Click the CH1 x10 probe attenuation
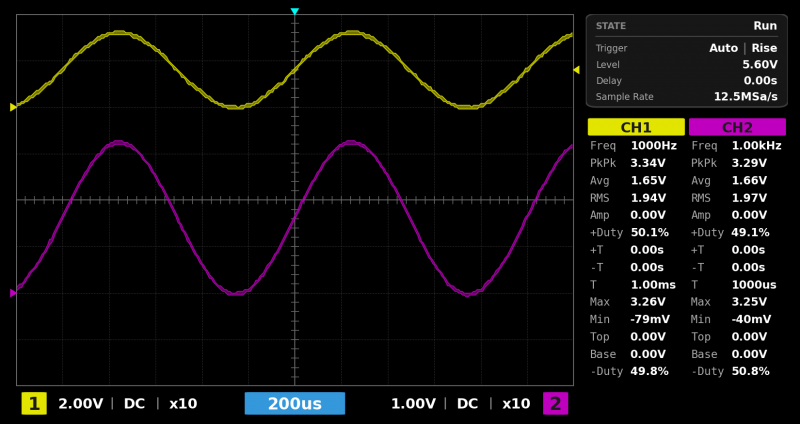The image size is (800, 424). pos(183,404)
